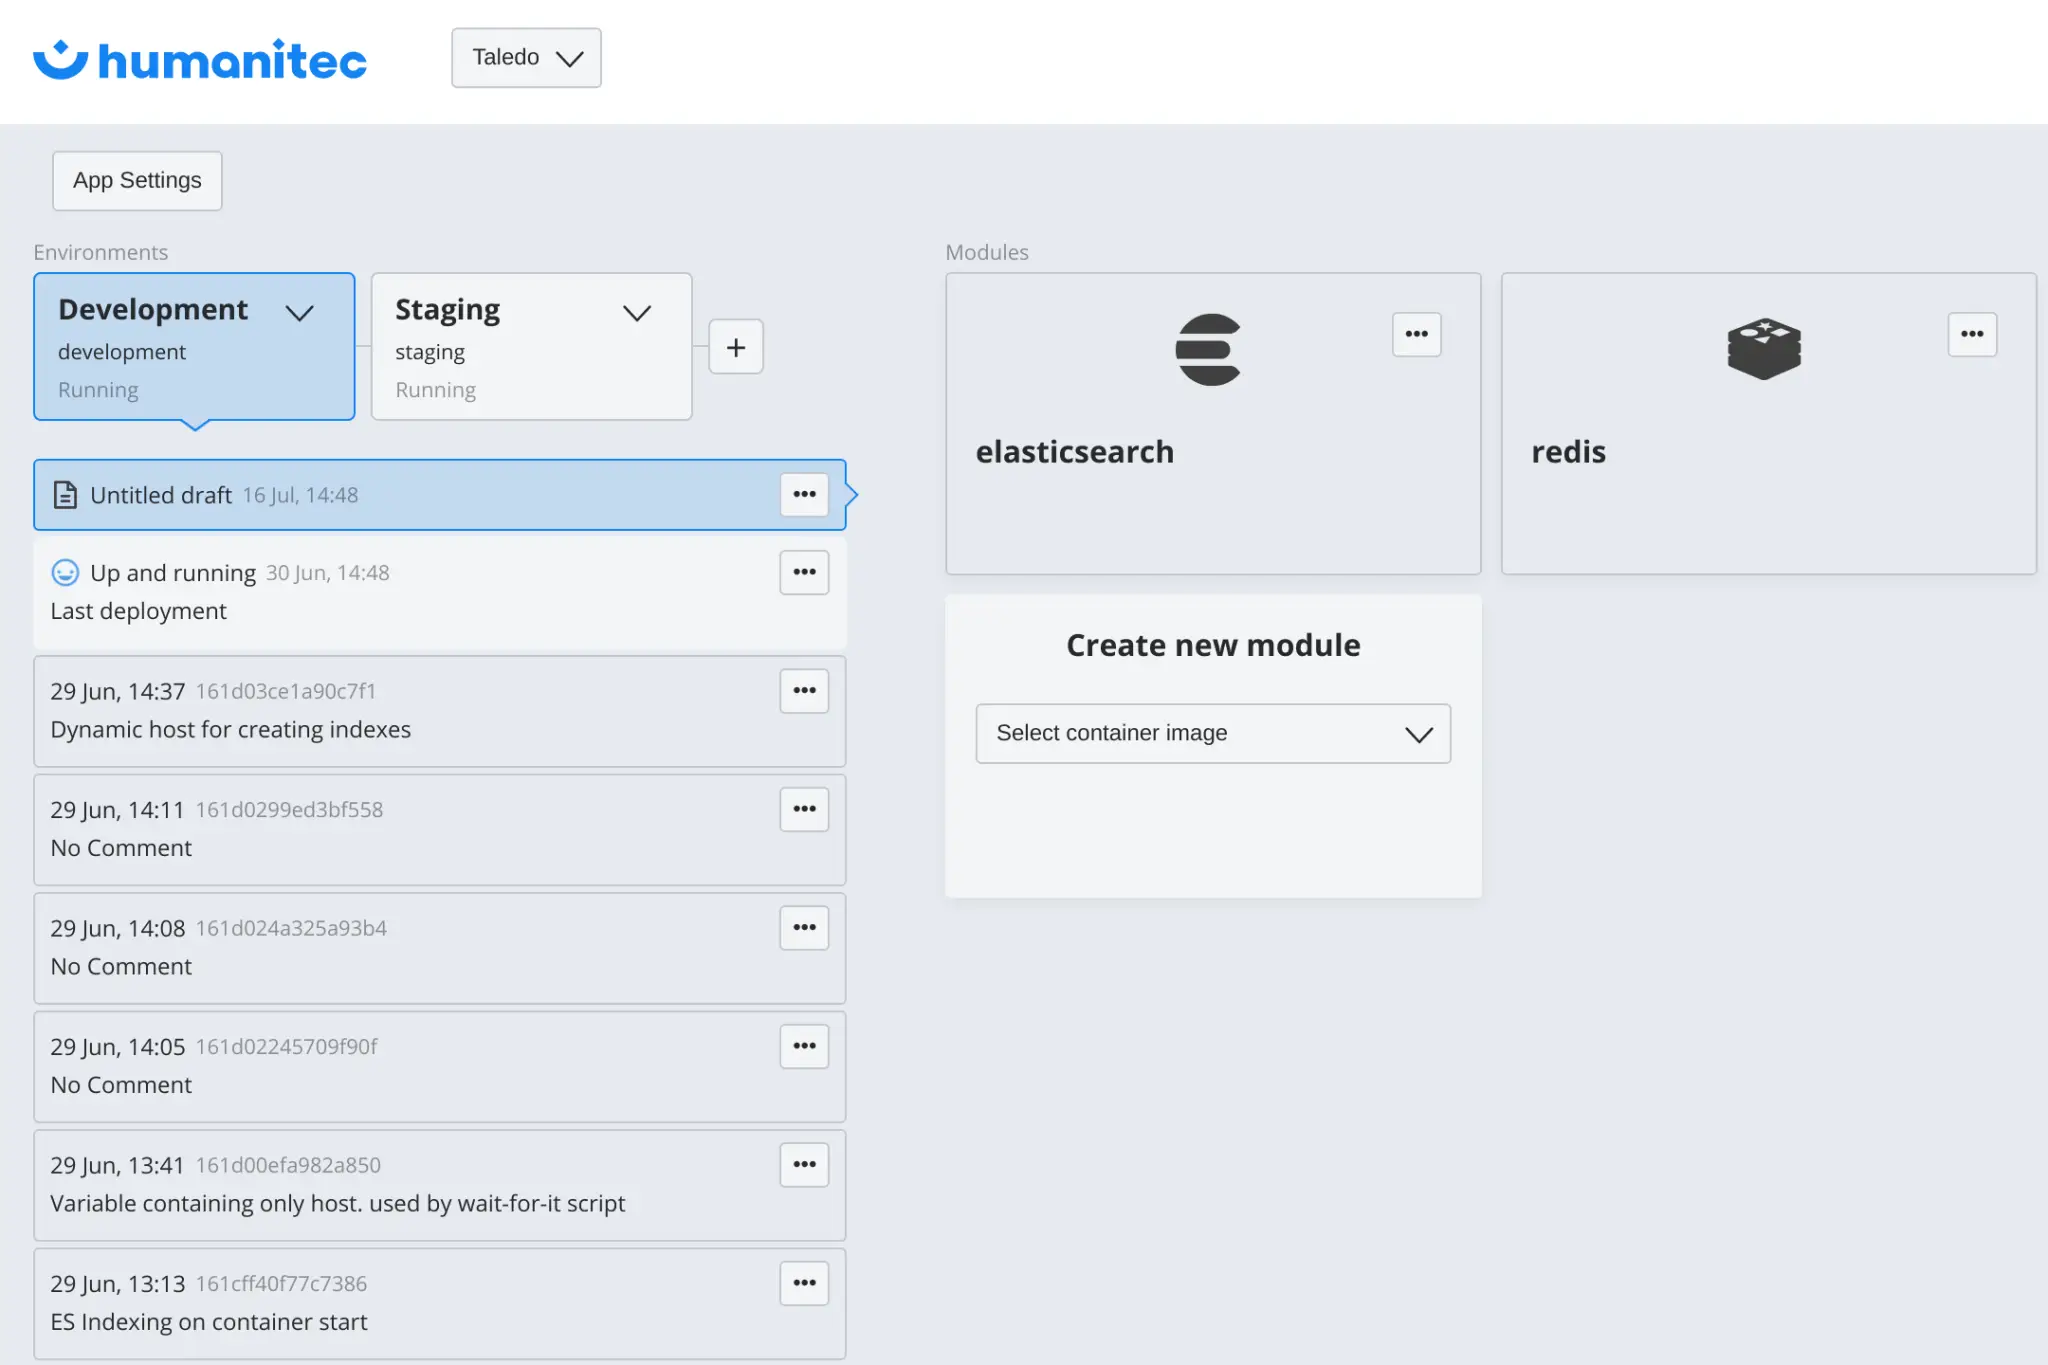Viewport: 2048px width, 1365px height.
Task: Open options for 29 Jun, 14:37 deployment
Action: coord(804,690)
